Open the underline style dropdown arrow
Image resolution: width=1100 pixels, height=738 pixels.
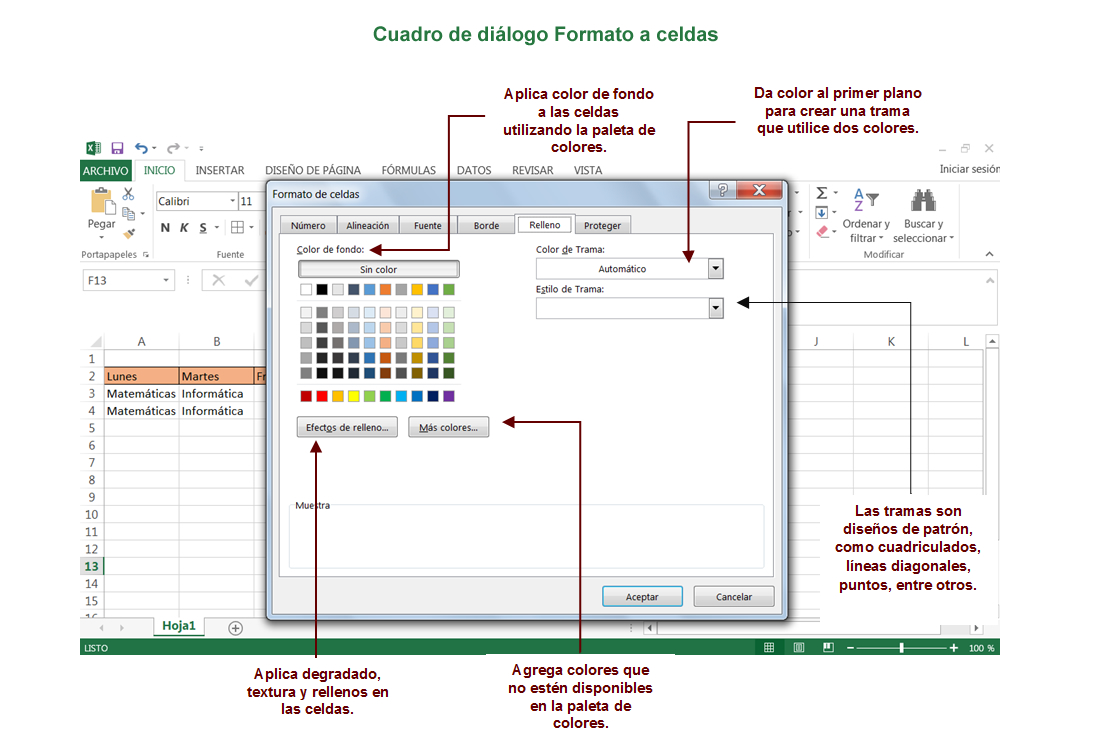[x=217, y=227]
